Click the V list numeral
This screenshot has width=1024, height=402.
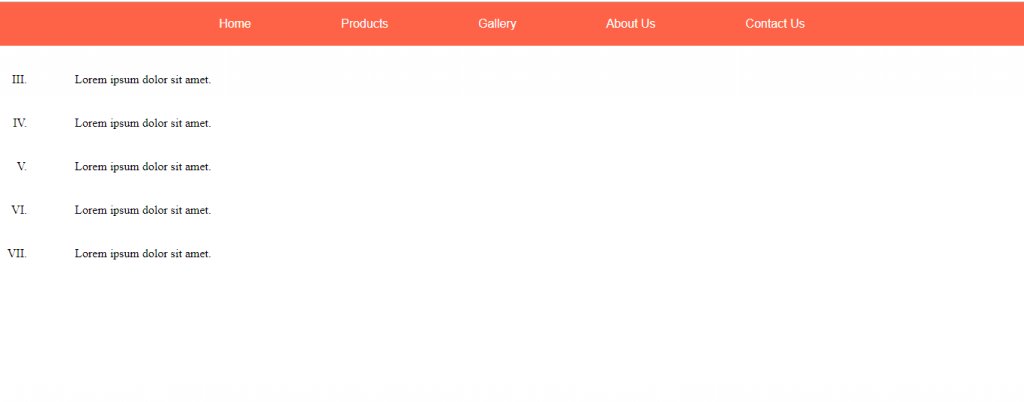[x=22, y=166]
